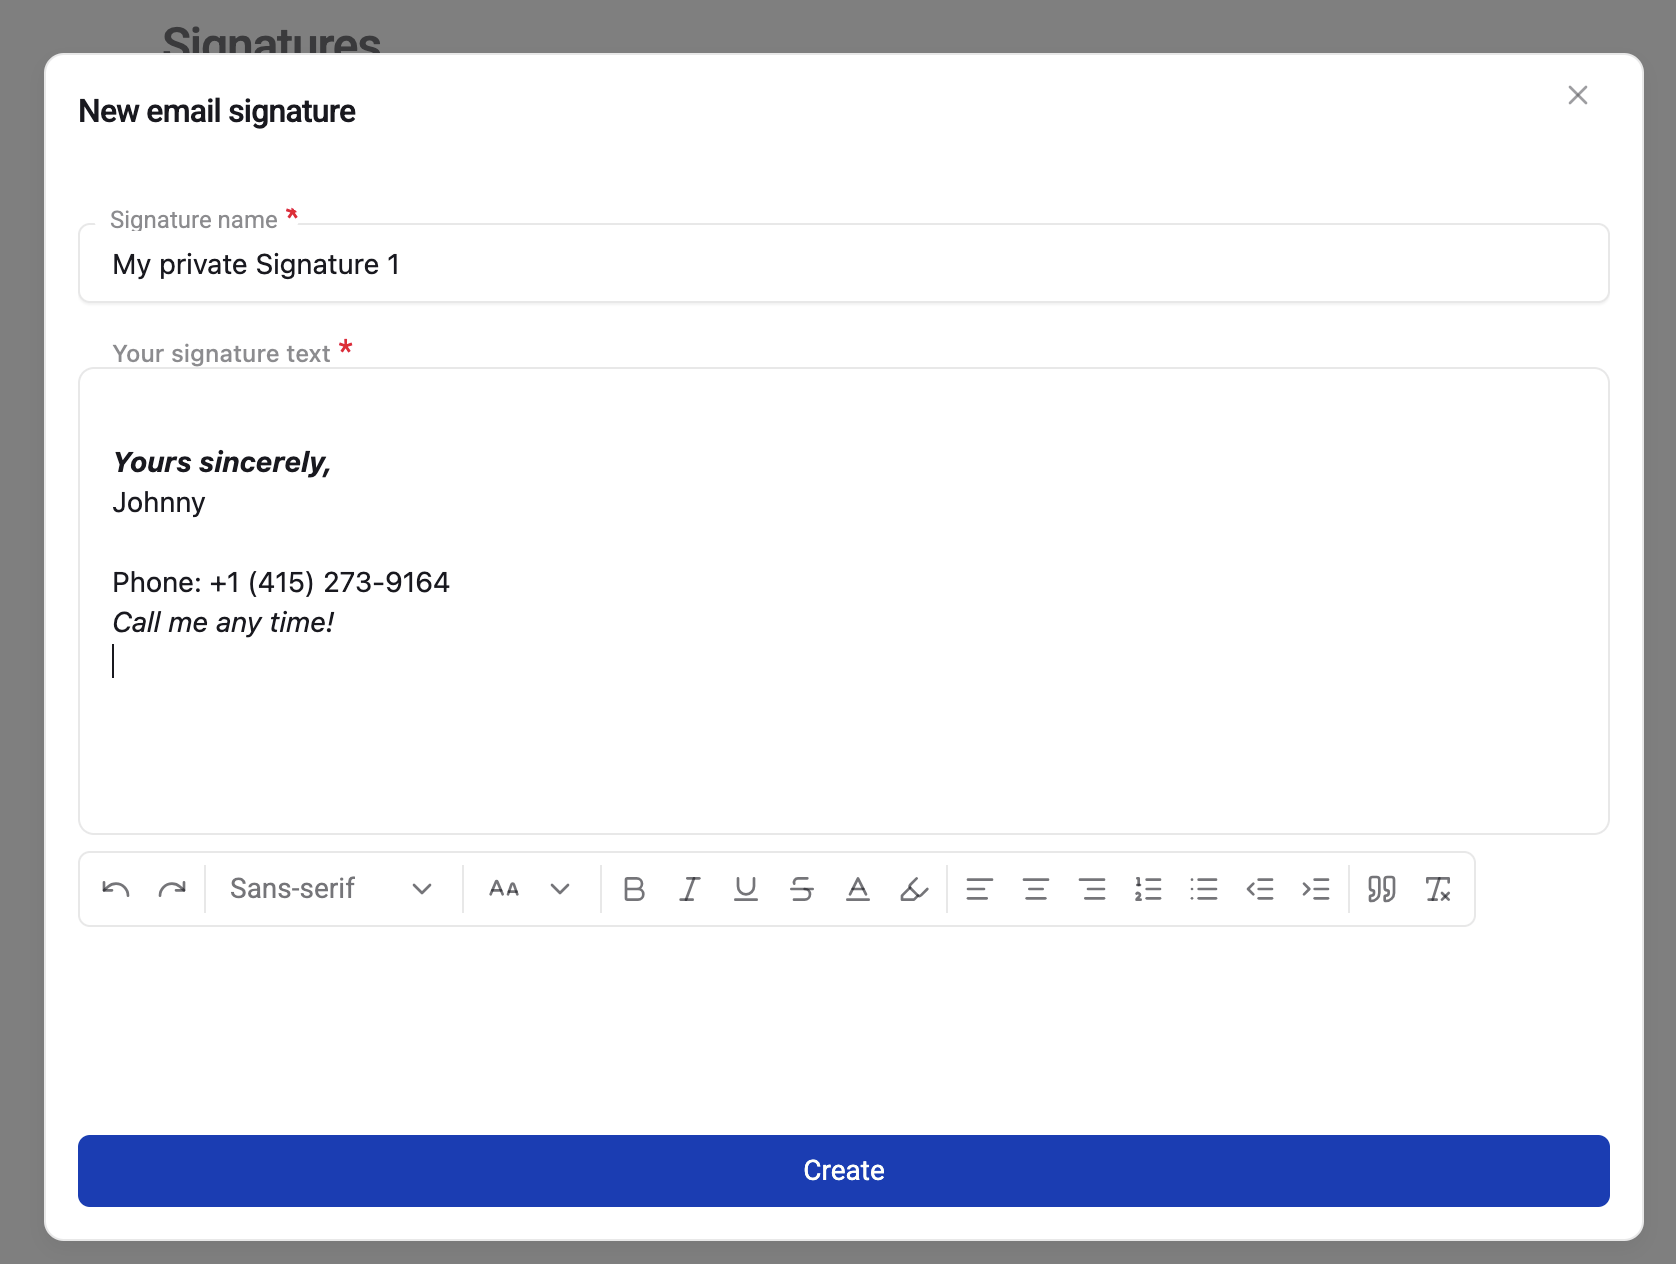Open the Sans-serif font dropdown
Viewport: 1676px width, 1264px height.
(x=331, y=889)
